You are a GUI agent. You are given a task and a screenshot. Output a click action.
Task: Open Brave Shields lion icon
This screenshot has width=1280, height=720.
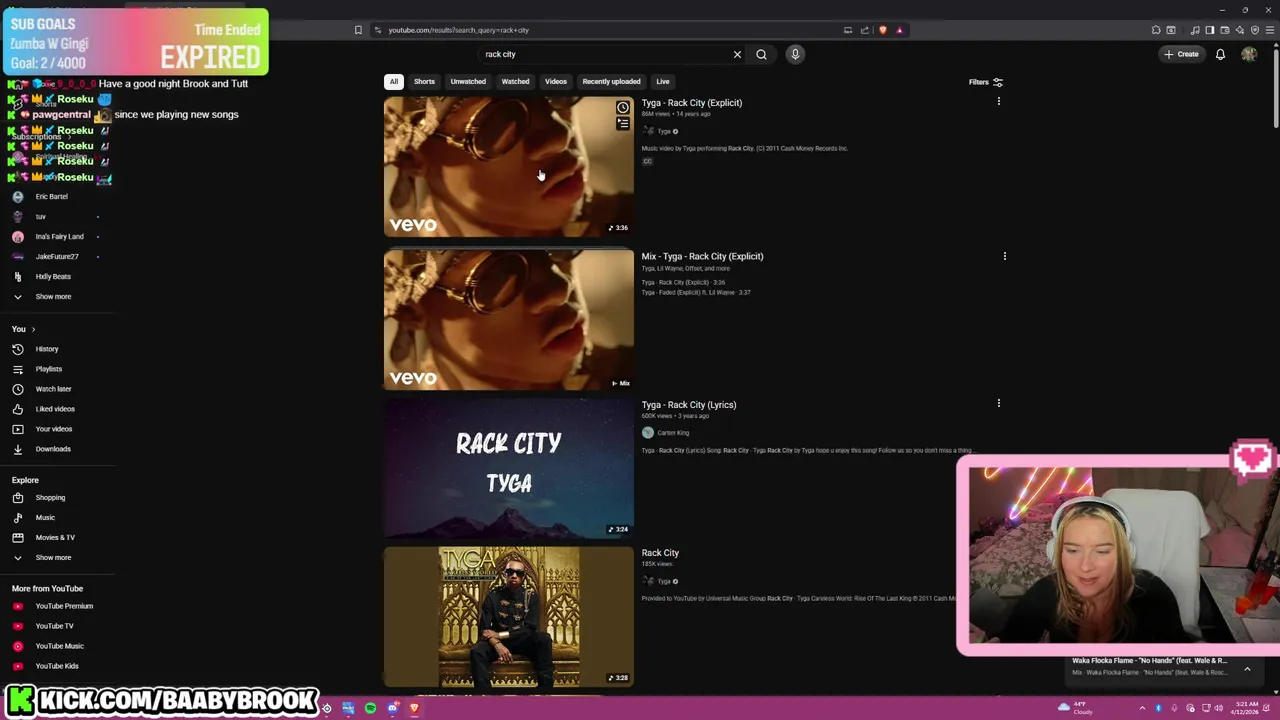[x=882, y=30]
